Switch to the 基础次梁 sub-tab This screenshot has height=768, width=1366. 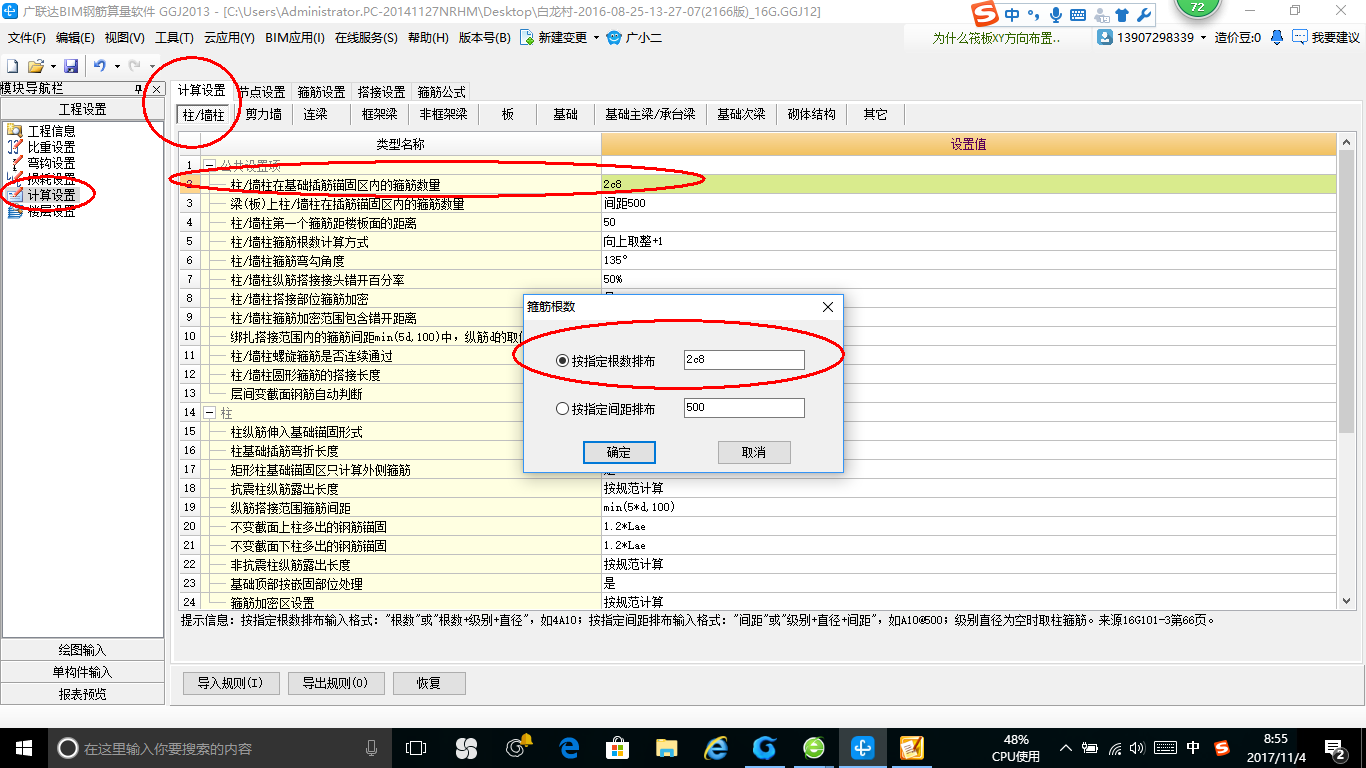click(741, 114)
